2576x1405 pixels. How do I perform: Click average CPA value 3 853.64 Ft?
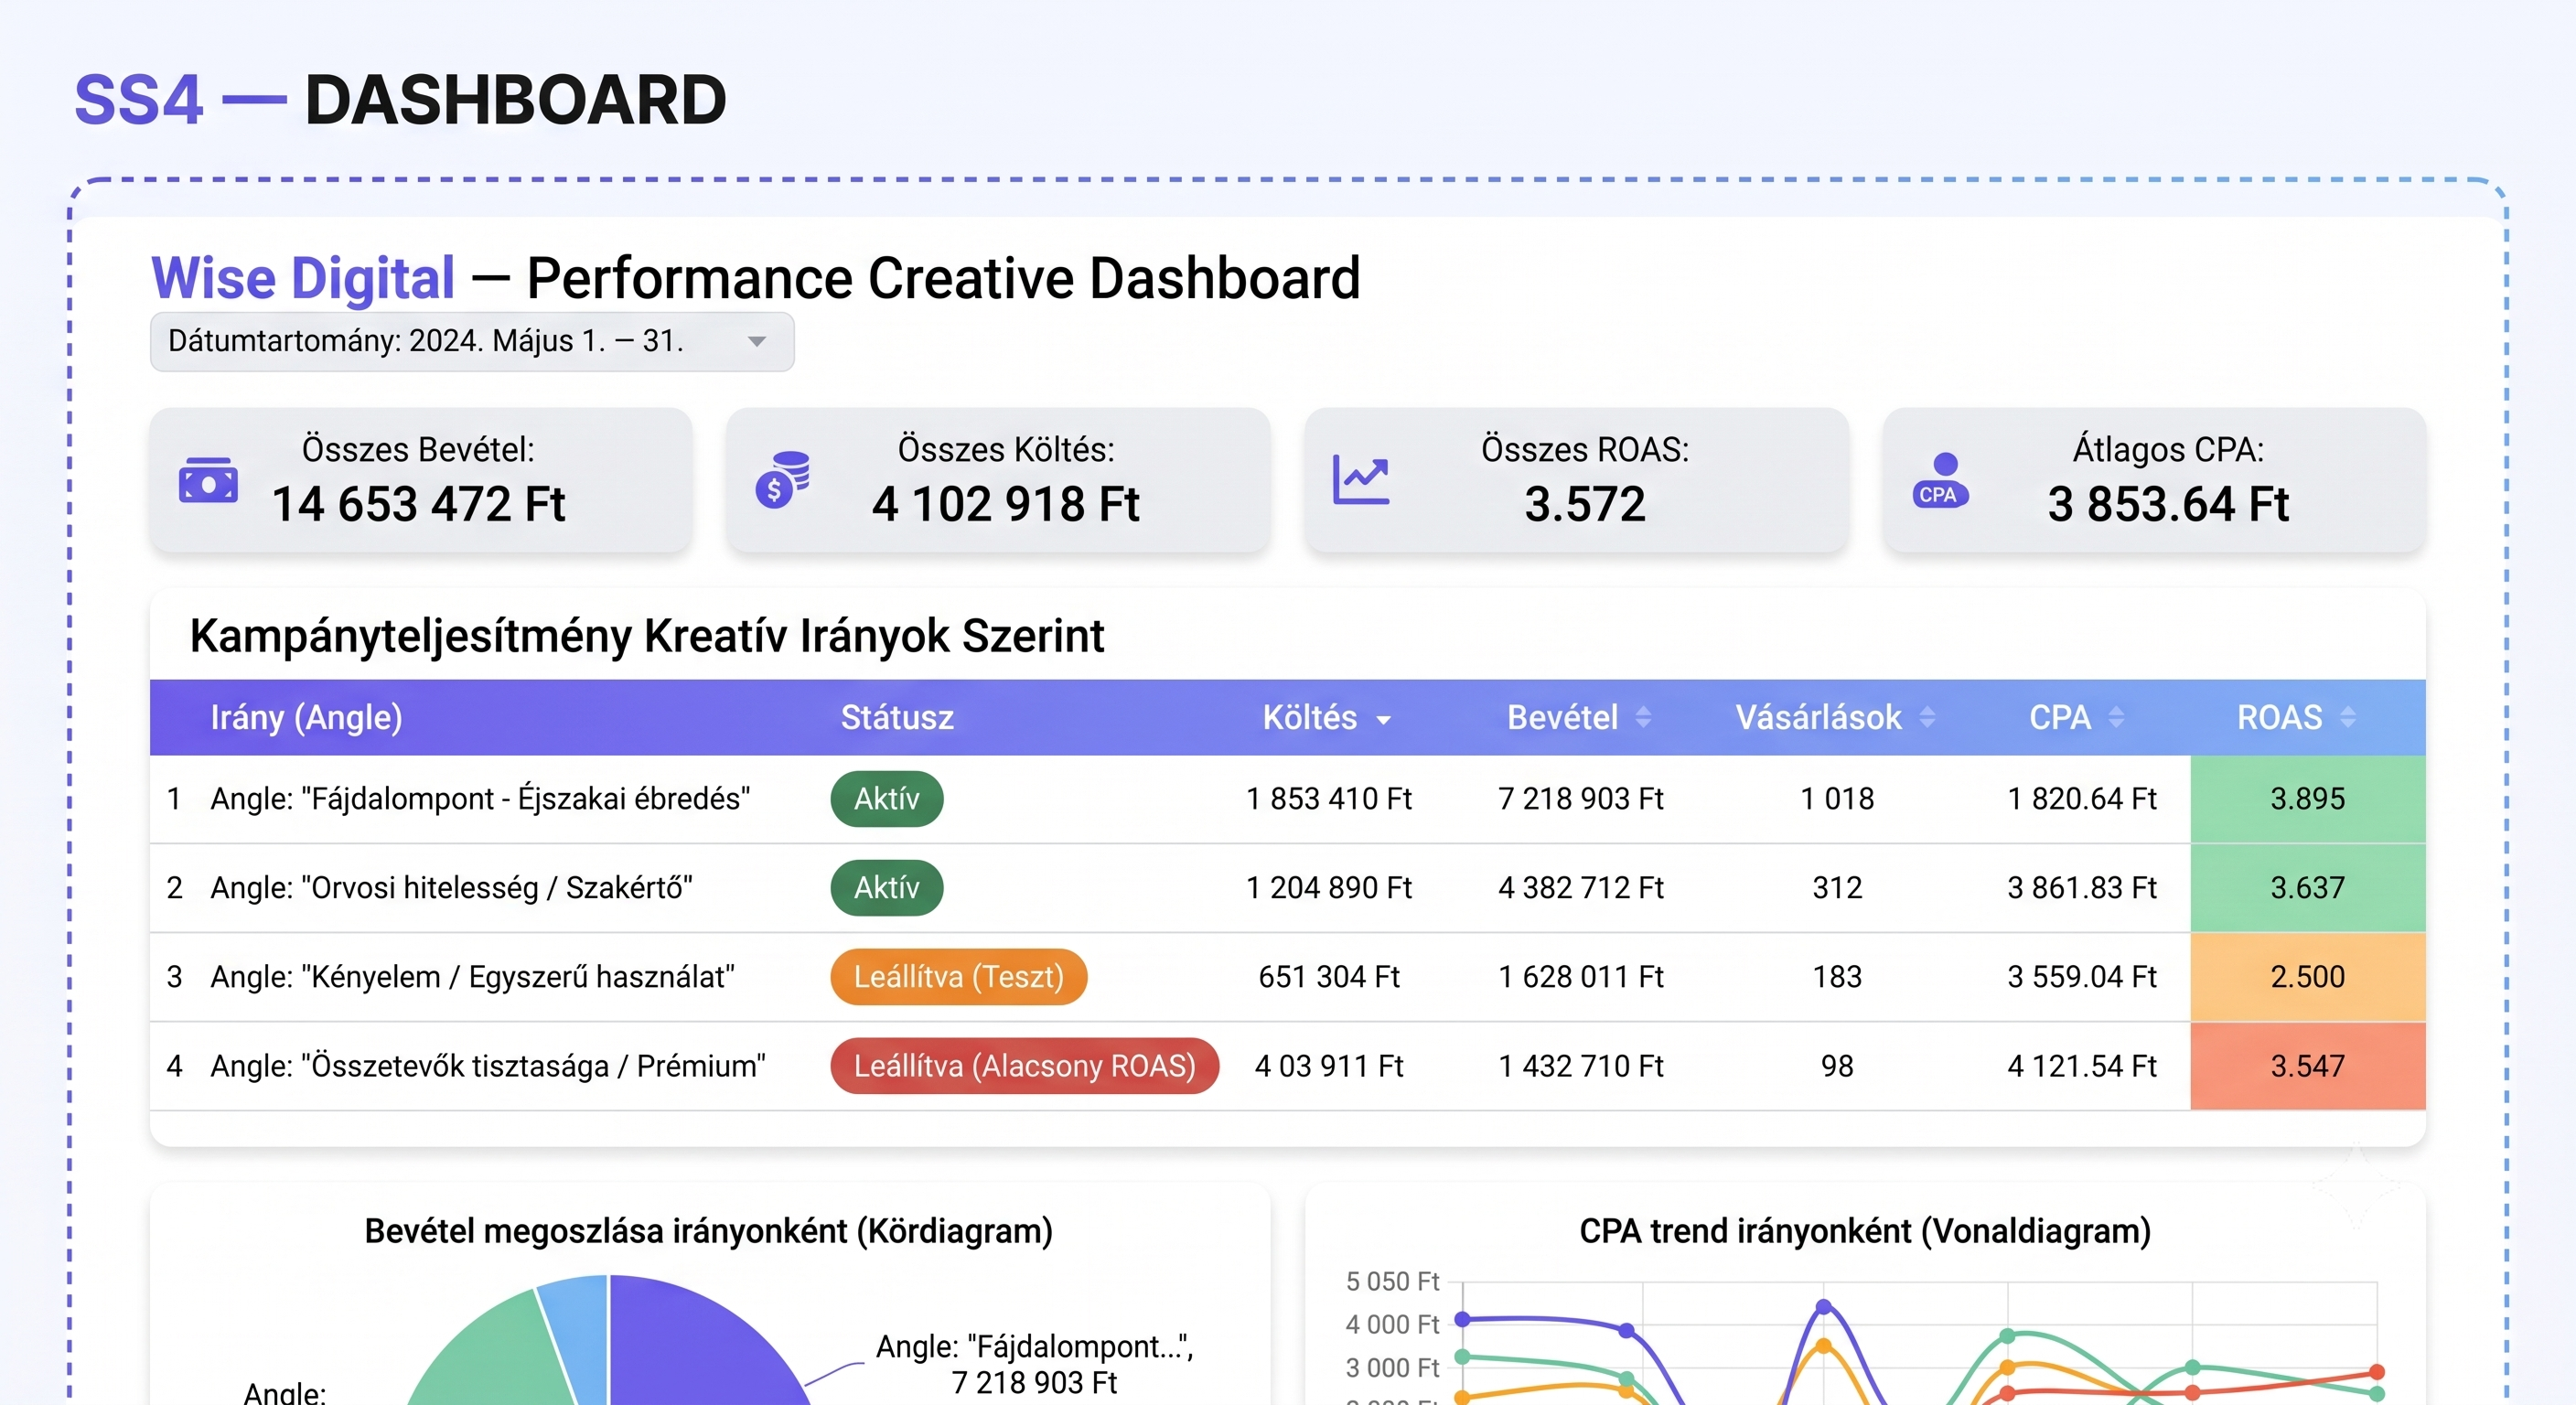pos(2168,504)
